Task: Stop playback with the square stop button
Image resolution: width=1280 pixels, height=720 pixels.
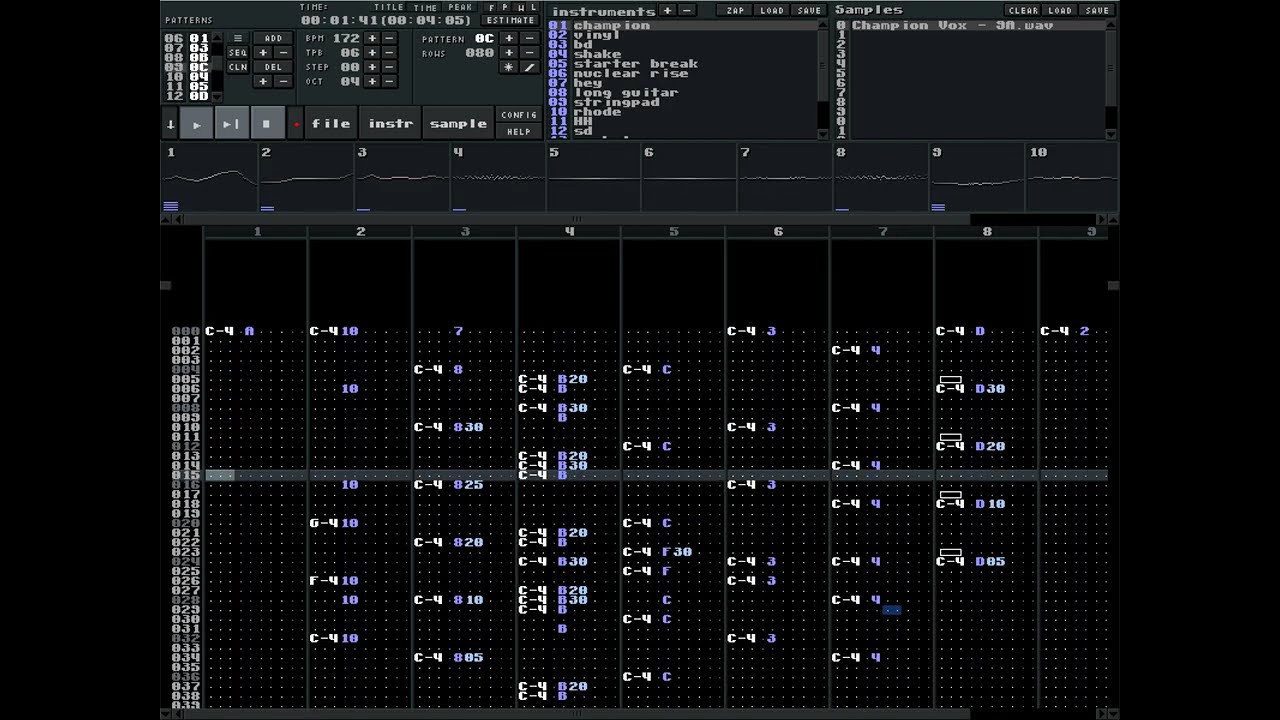Action: (266, 124)
